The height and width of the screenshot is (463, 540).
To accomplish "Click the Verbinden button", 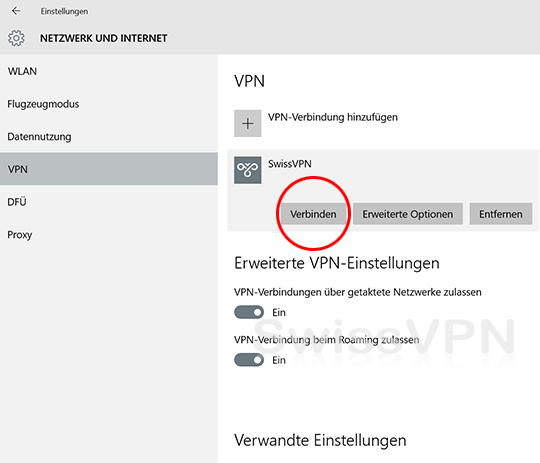I will click(313, 214).
